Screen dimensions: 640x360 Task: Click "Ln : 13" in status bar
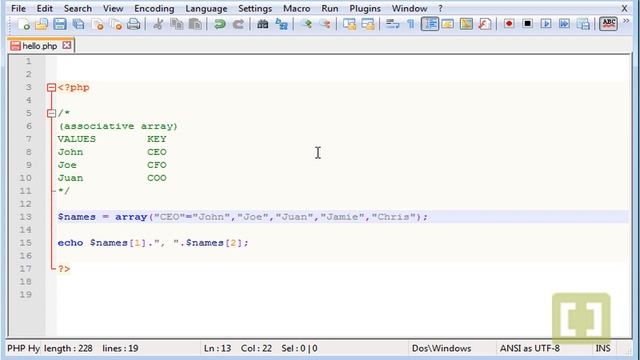pyautogui.click(x=218, y=348)
